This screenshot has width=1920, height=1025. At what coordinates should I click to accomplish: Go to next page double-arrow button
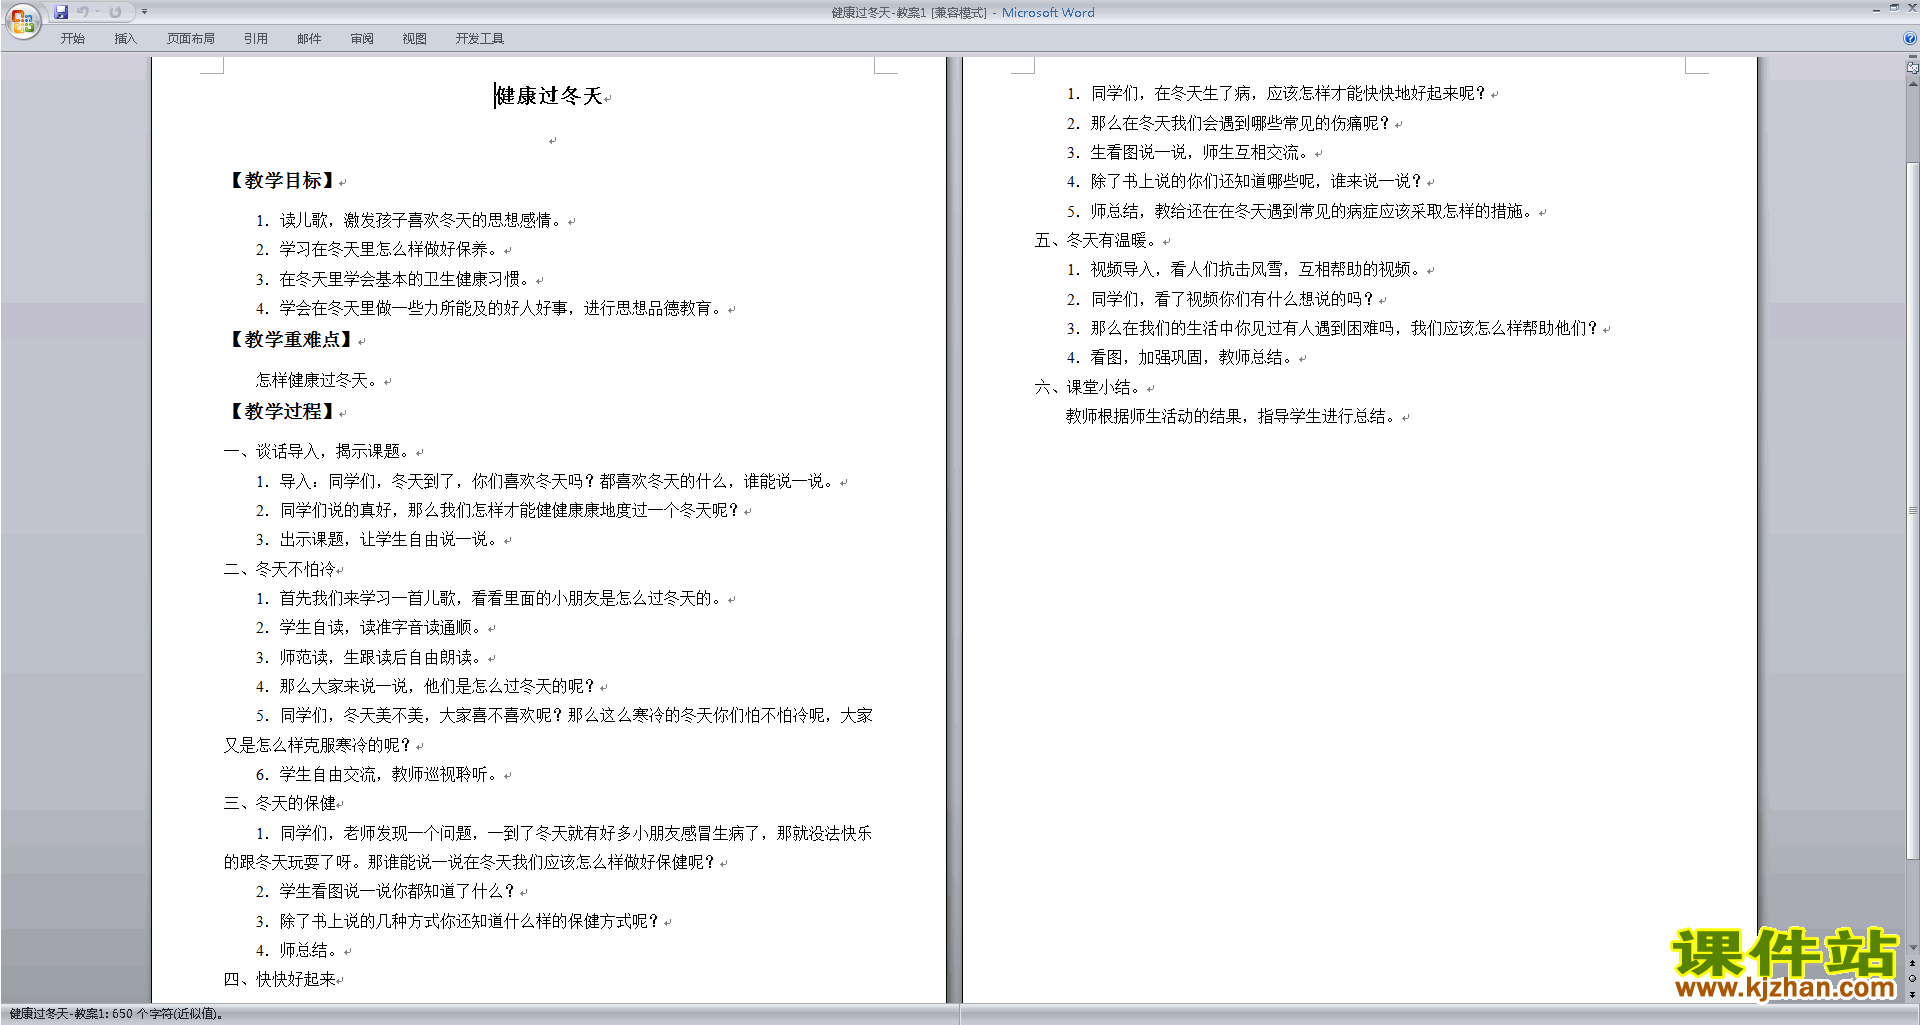tap(1912, 994)
